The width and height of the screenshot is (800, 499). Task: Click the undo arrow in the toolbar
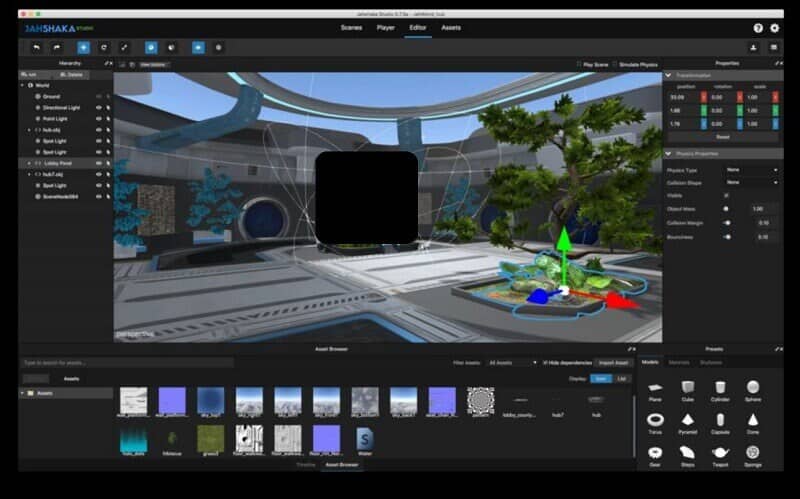point(36,47)
